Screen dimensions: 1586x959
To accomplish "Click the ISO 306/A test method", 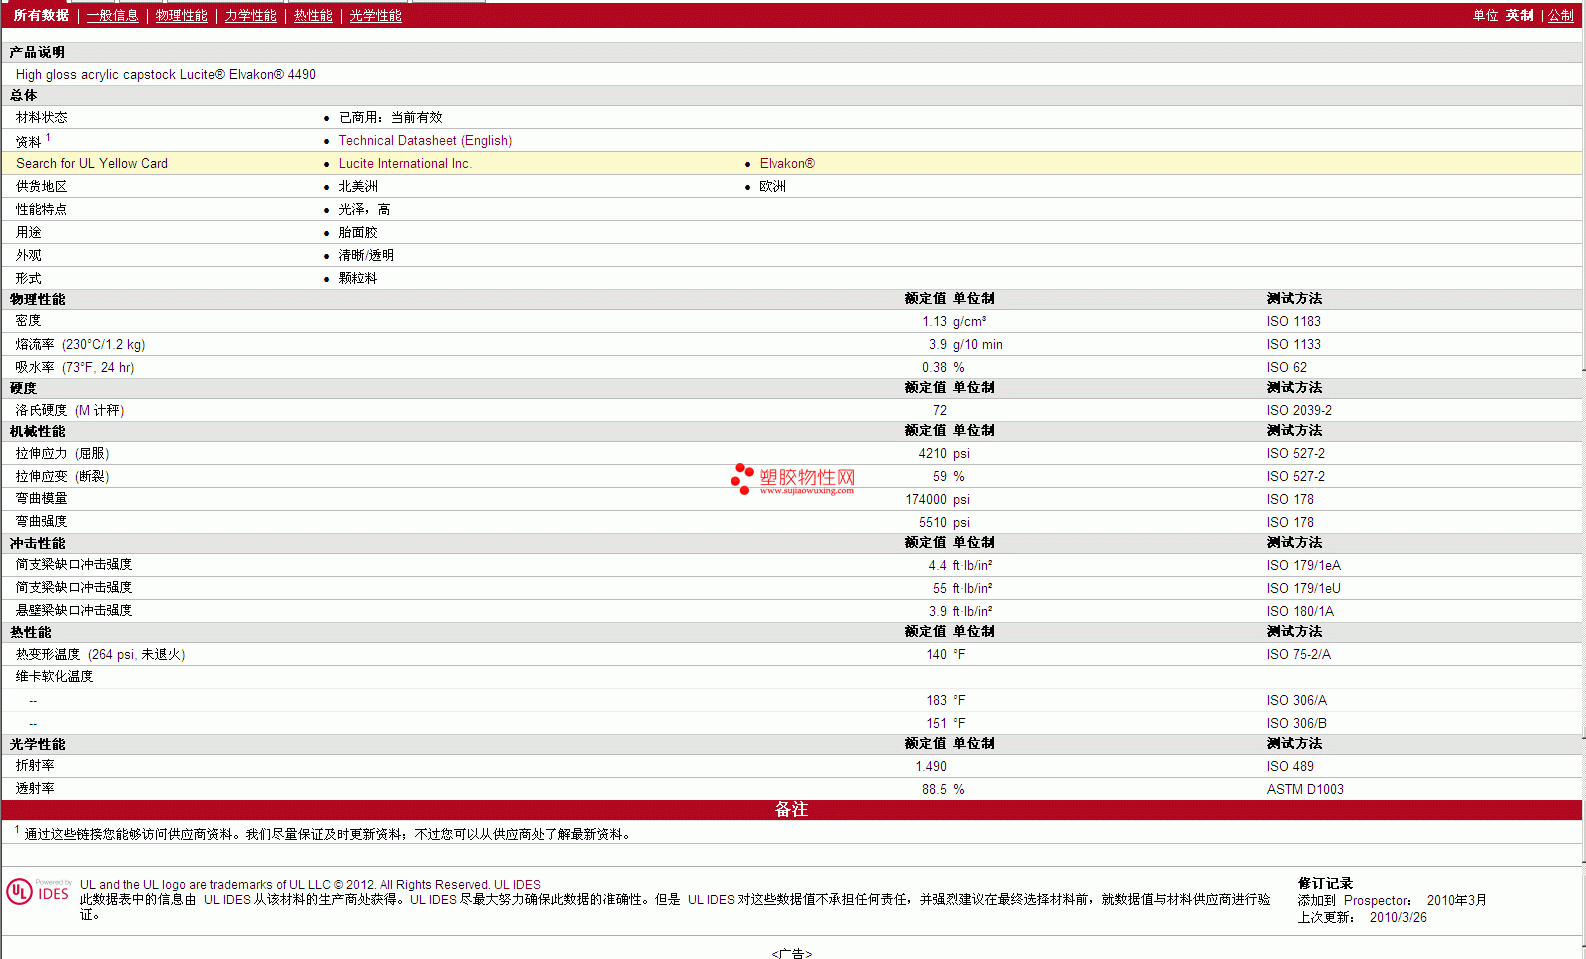I will [x=1296, y=701].
